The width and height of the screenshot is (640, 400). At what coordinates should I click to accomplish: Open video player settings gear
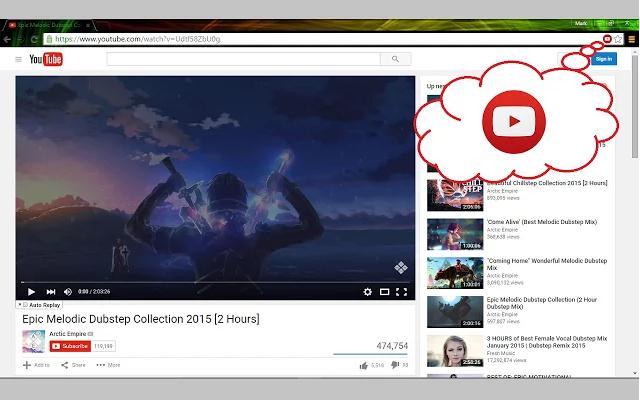click(x=367, y=292)
